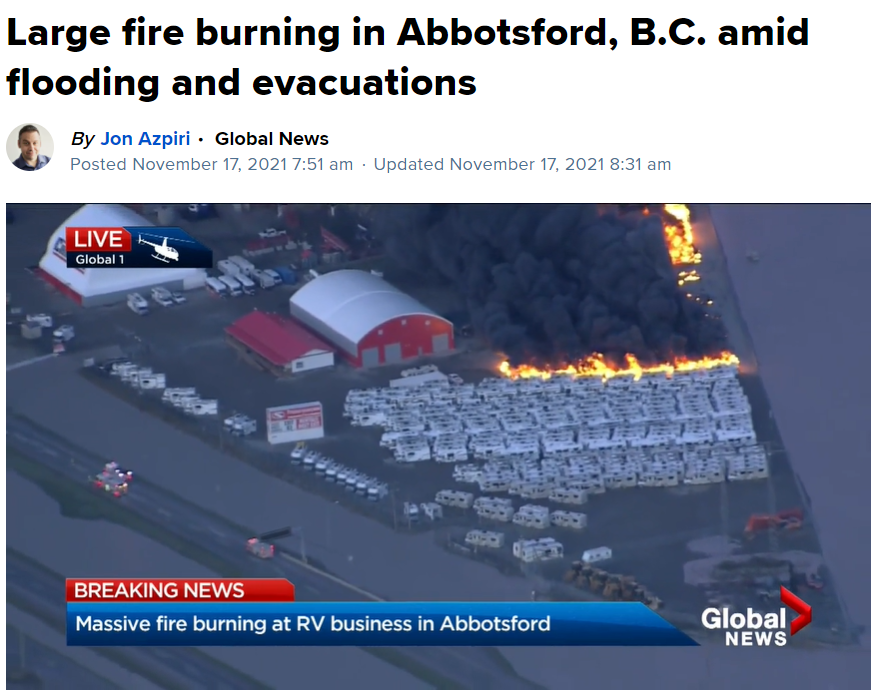Click the helicopter icon in Global 1 badge

161,248
